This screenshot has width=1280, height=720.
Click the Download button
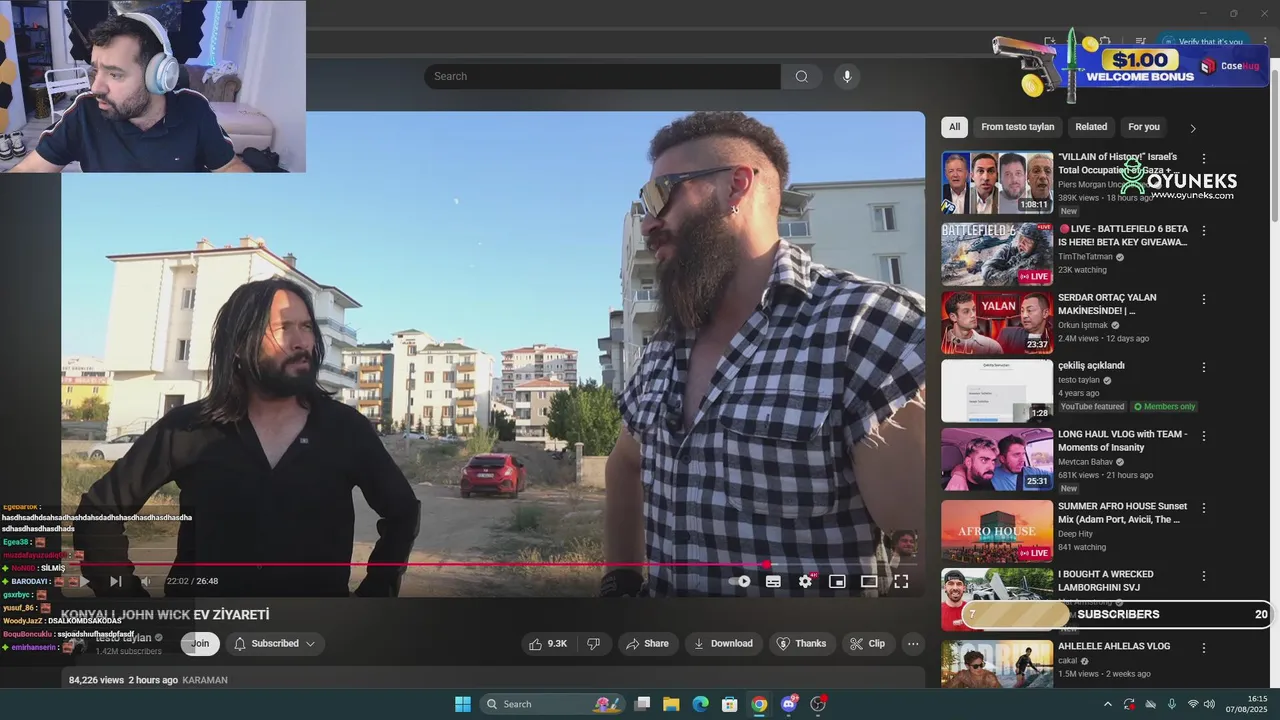pos(723,644)
